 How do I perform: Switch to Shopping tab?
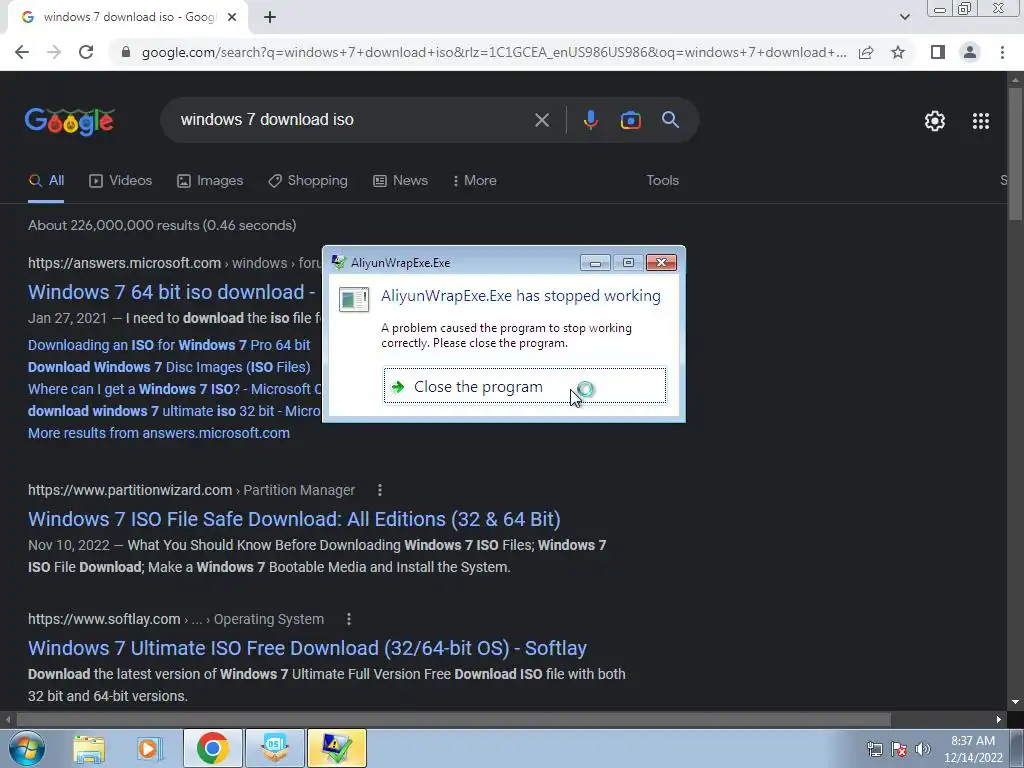308,181
